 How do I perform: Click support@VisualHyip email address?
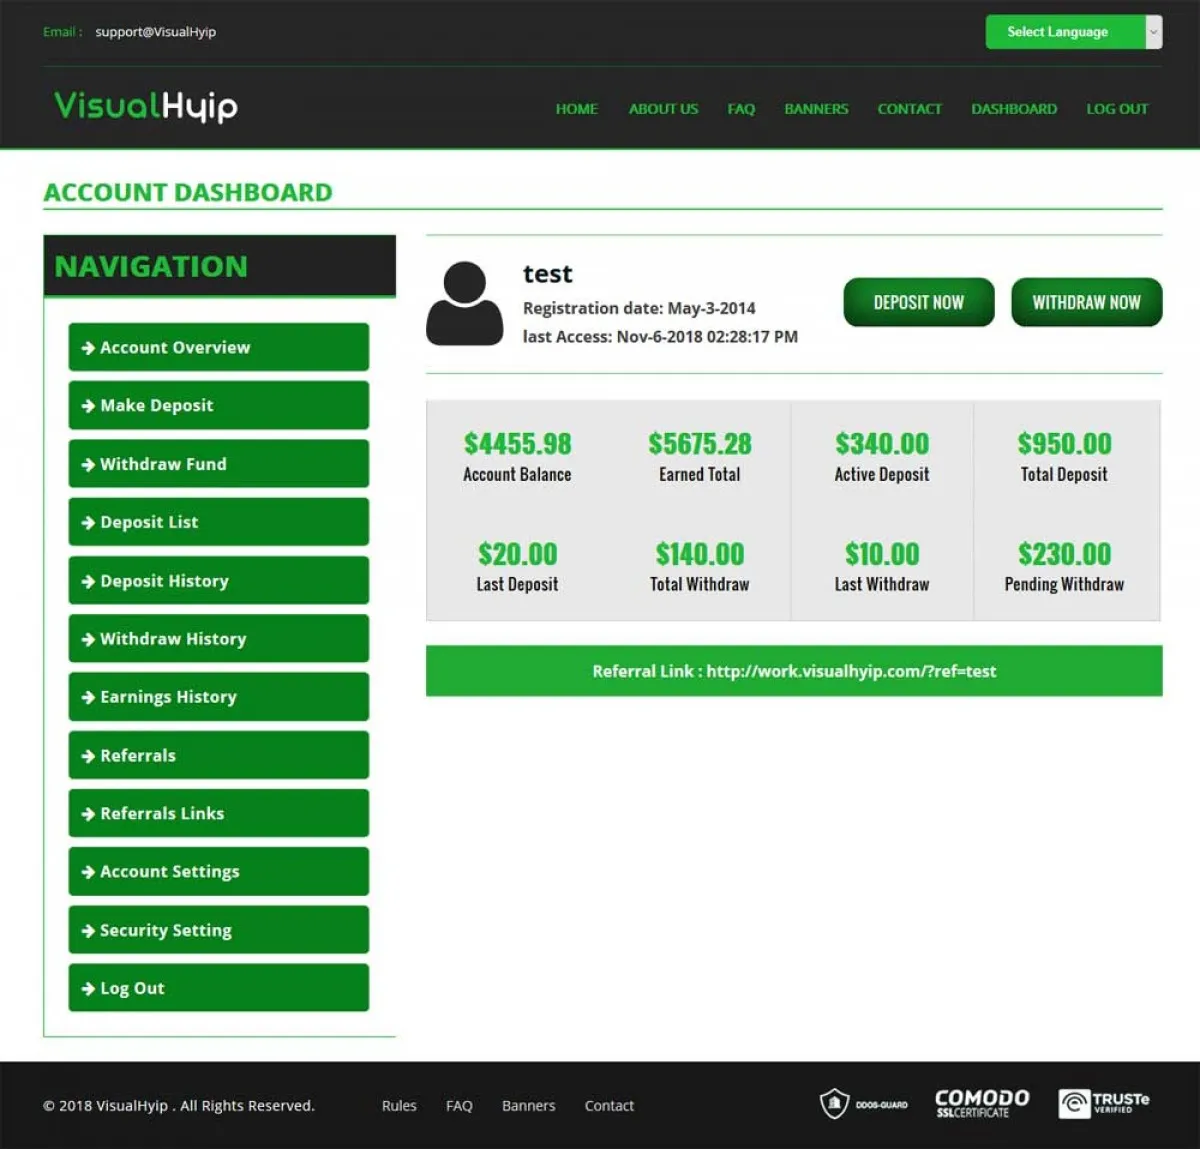click(x=155, y=32)
